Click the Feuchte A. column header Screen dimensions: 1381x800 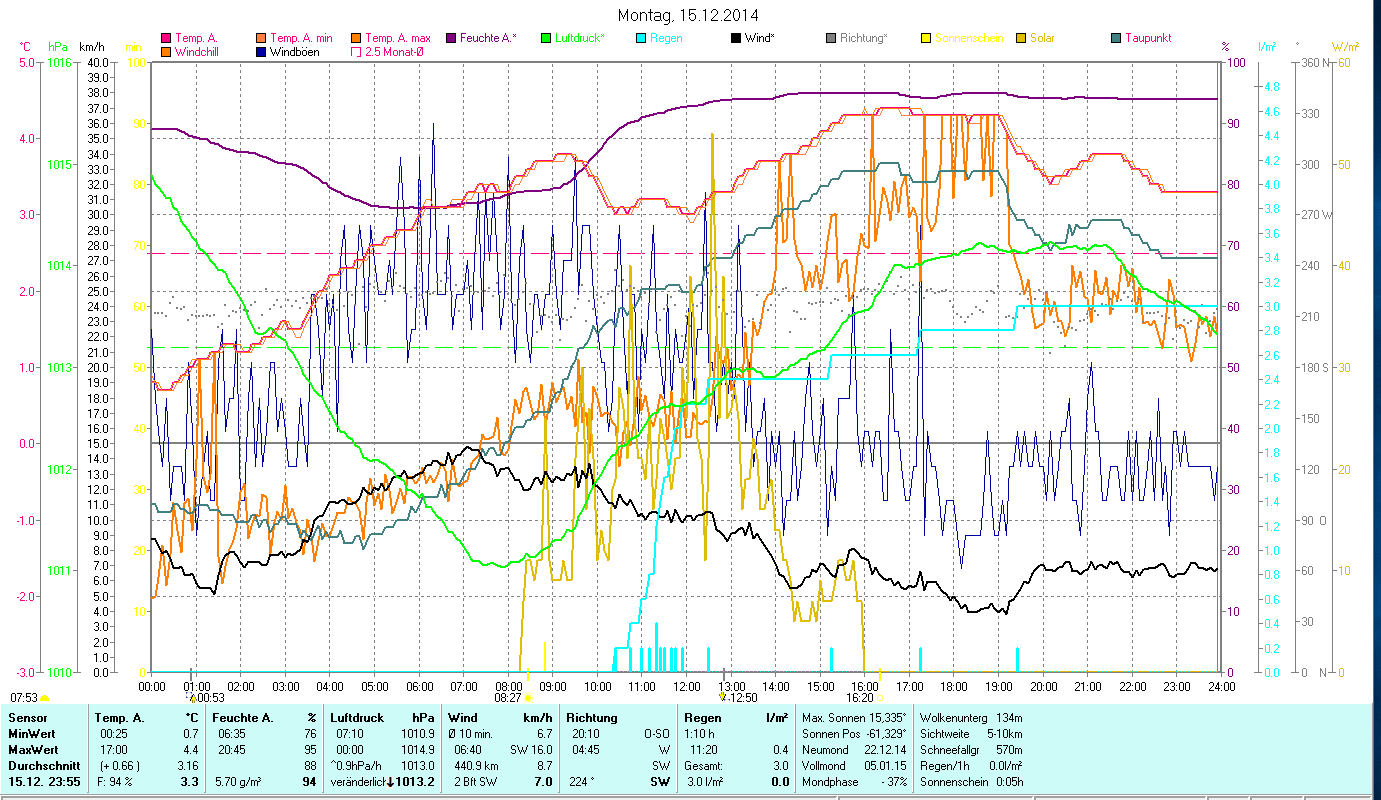244,718
